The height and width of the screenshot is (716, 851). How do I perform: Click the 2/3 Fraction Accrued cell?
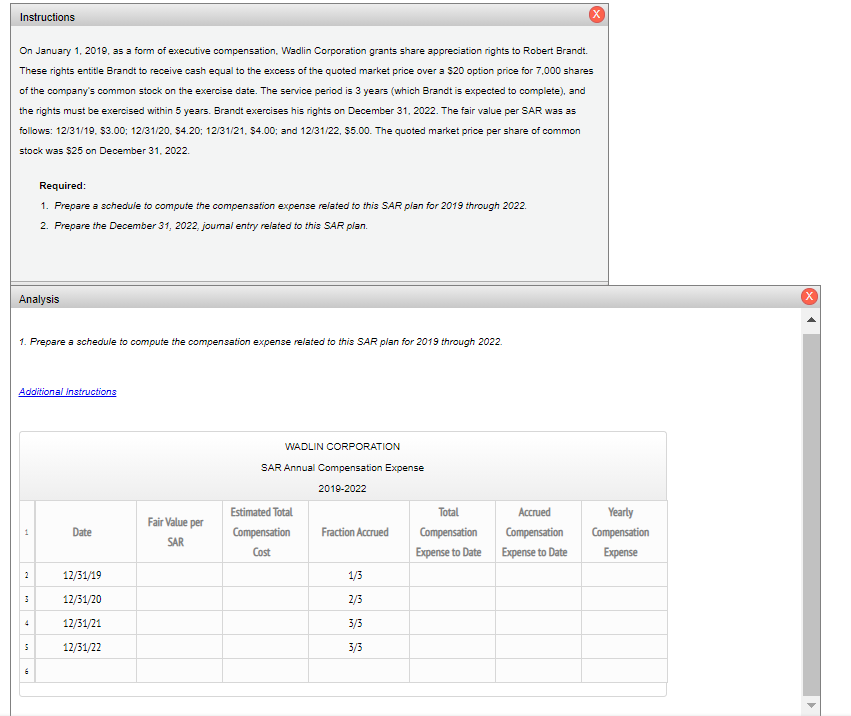click(359, 599)
